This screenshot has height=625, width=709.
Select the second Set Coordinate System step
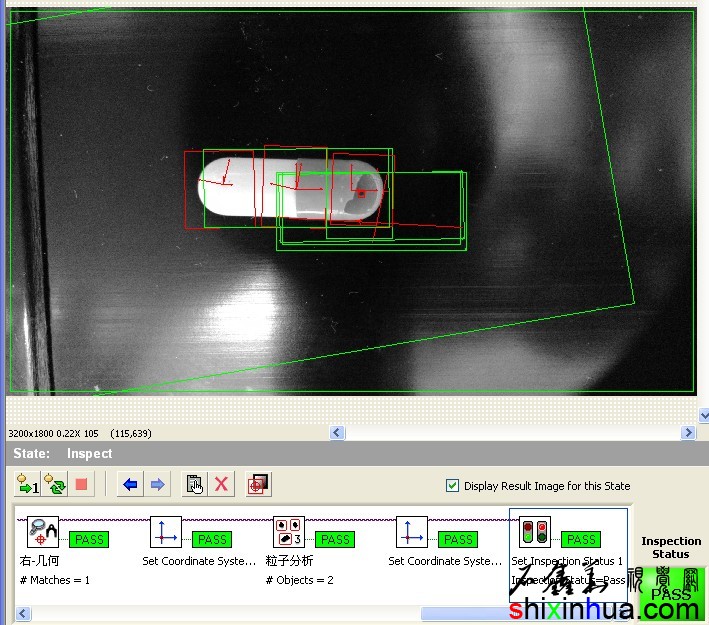coord(412,533)
